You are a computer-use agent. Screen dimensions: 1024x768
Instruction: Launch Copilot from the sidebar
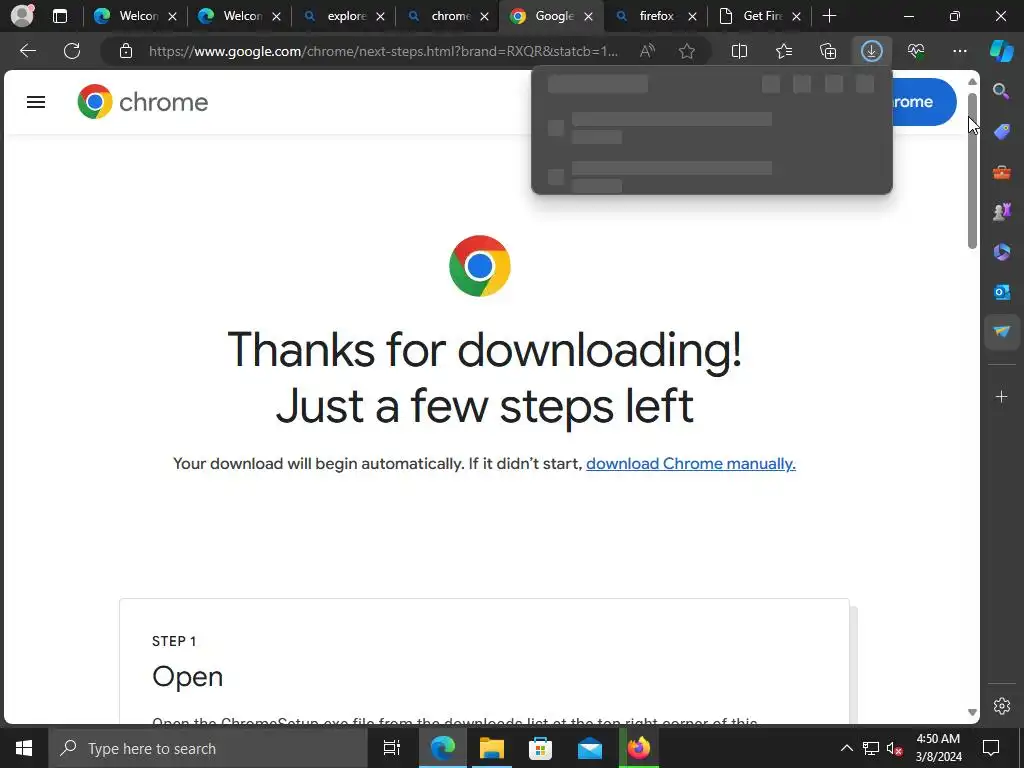pyautogui.click(x=1002, y=51)
